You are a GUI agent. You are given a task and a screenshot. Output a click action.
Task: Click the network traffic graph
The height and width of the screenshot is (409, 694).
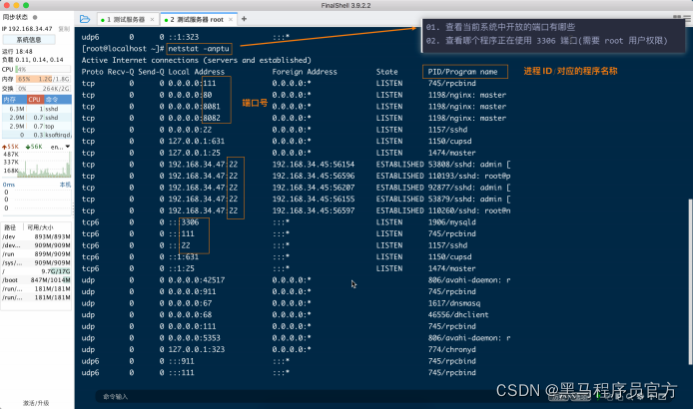click(x=44, y=164)
